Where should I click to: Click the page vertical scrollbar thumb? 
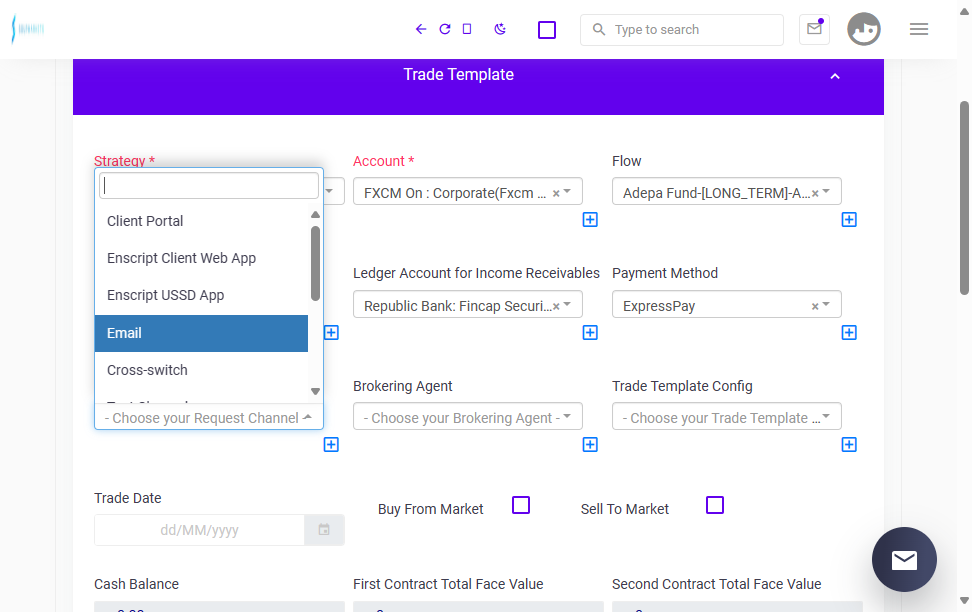coord(964,198)
